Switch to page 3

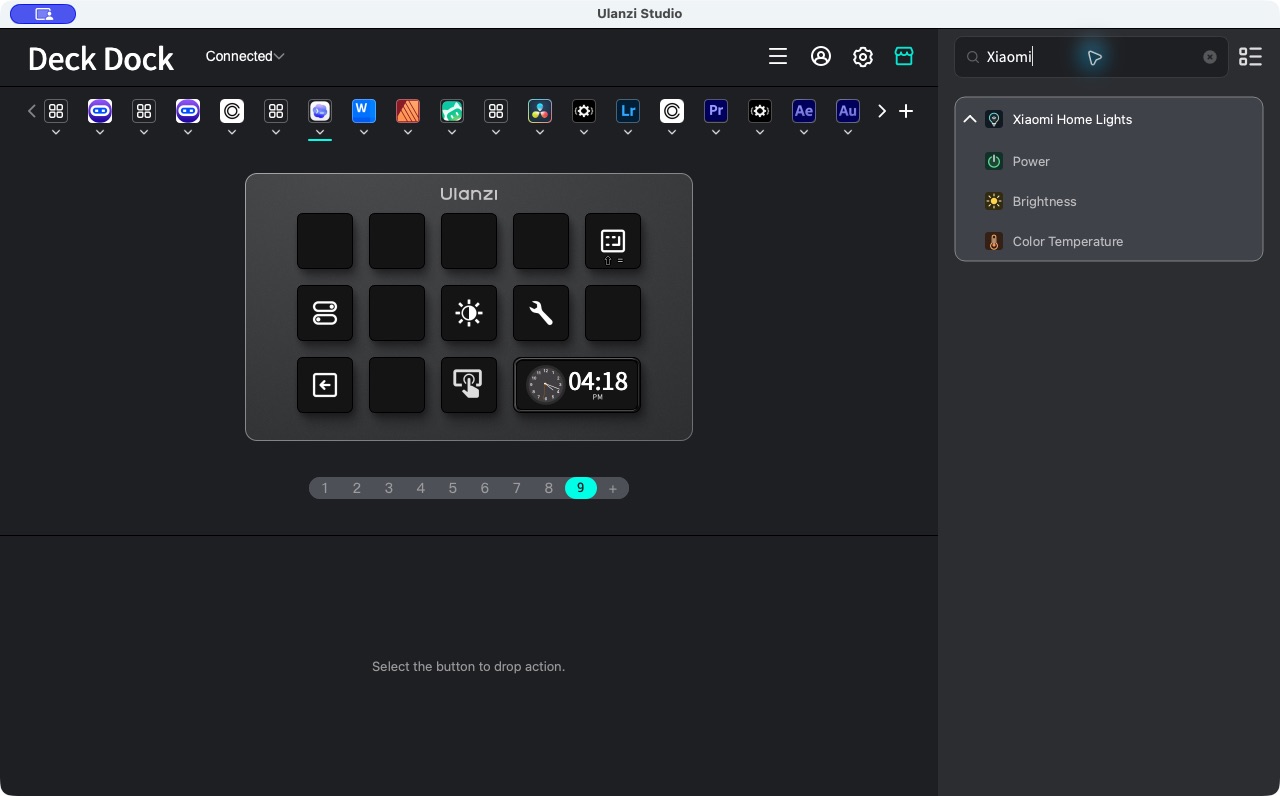[x=389, y=488]
